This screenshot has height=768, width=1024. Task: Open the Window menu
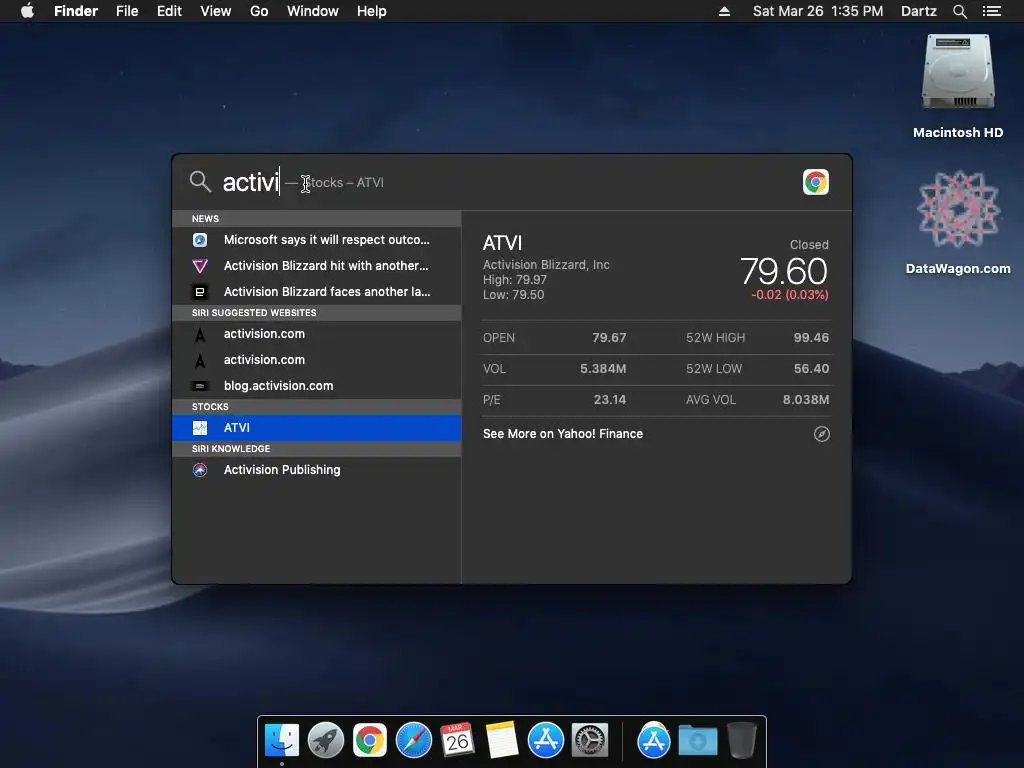(x=313, y=11)
